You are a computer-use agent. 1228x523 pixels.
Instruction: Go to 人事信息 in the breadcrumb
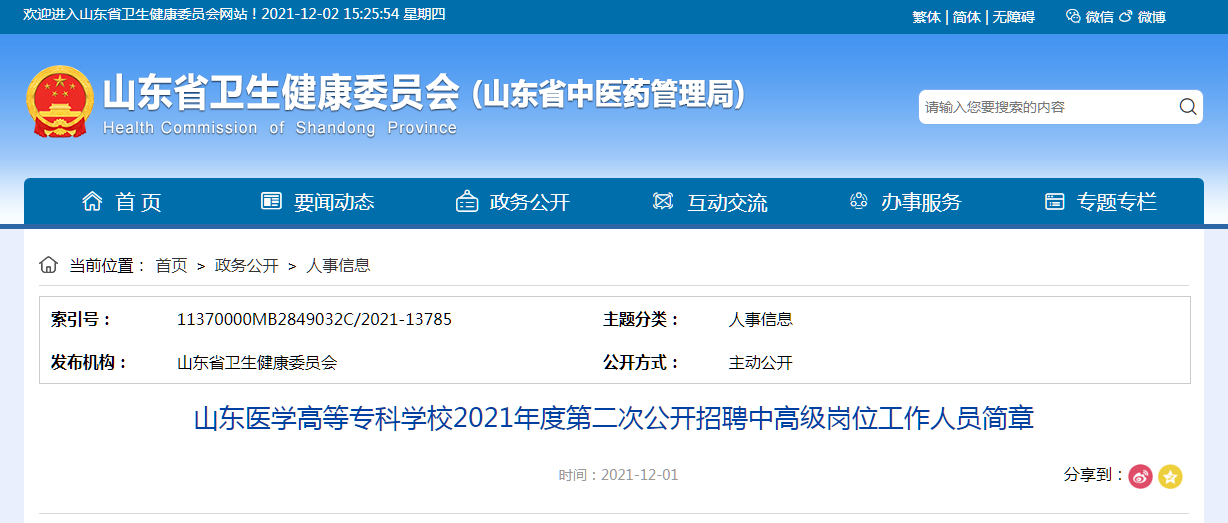click(338, 265)
